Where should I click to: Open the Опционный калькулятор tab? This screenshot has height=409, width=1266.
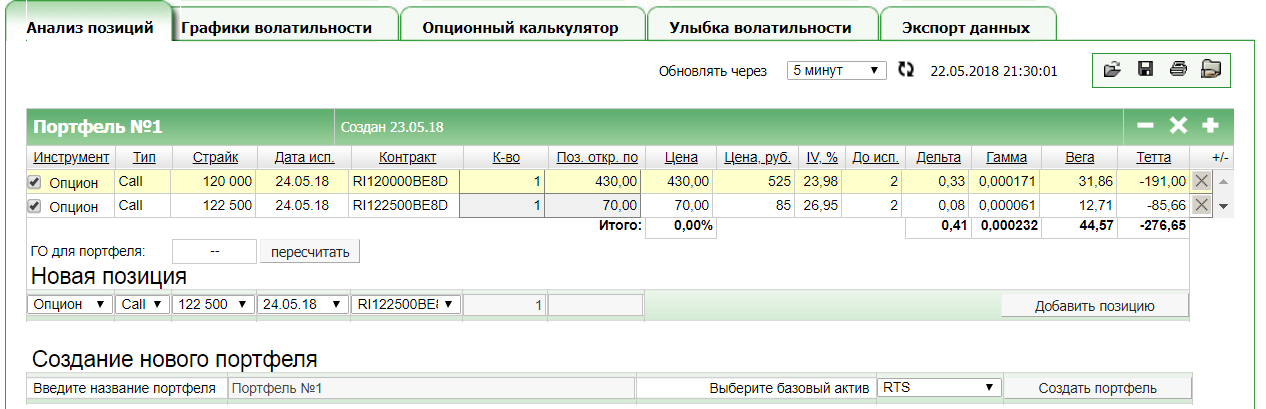tap(520, 28)
